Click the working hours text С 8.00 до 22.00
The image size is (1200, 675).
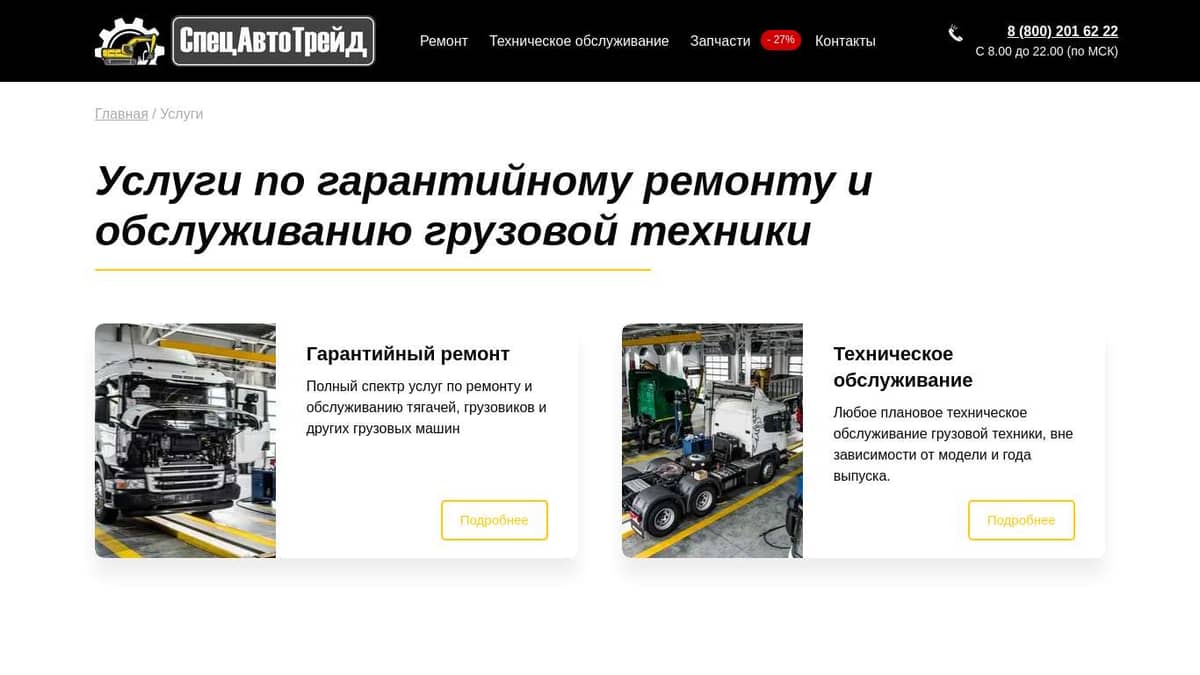(1048, 50)
